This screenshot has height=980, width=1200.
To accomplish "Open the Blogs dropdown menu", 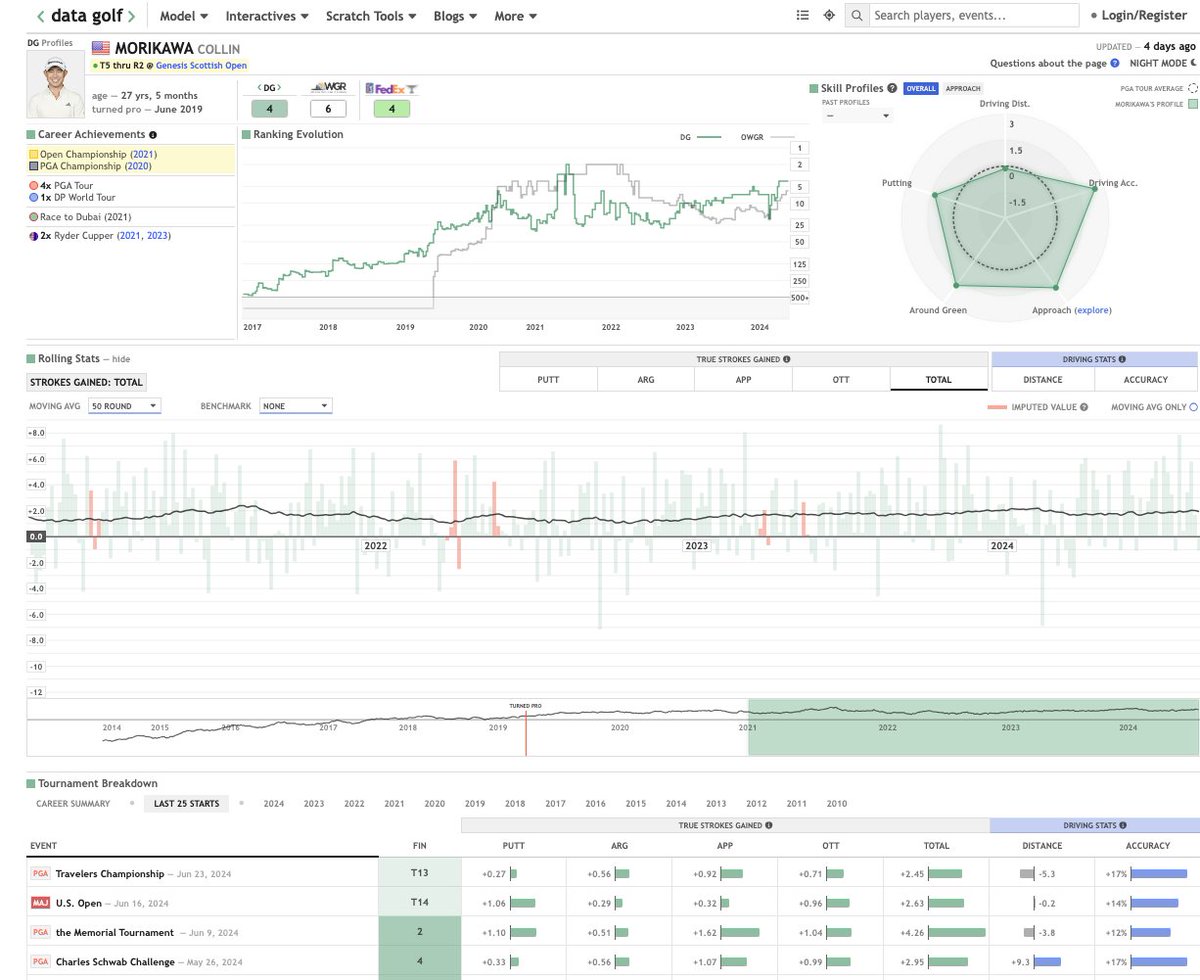I will (x=455, y=16).
